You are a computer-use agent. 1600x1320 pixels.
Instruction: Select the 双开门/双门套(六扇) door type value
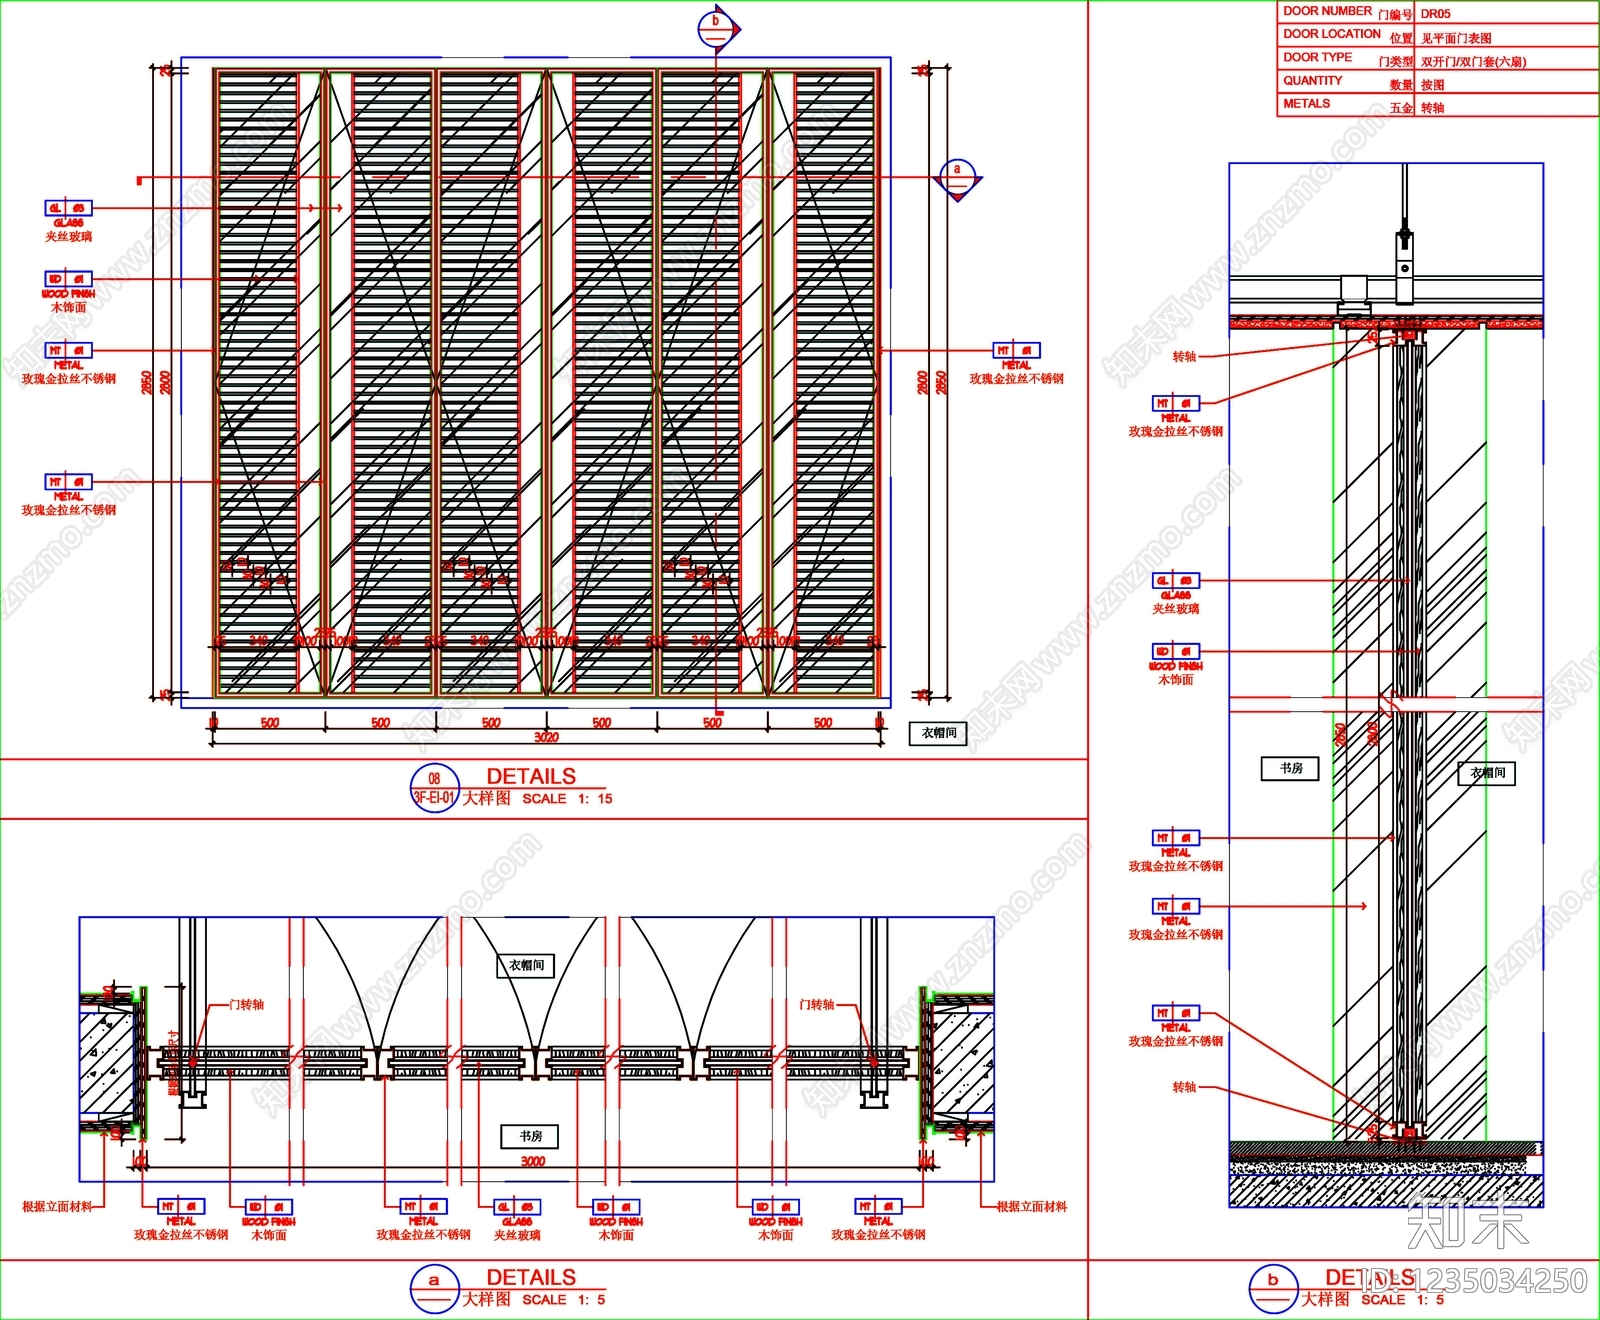tap(1473, 62)
